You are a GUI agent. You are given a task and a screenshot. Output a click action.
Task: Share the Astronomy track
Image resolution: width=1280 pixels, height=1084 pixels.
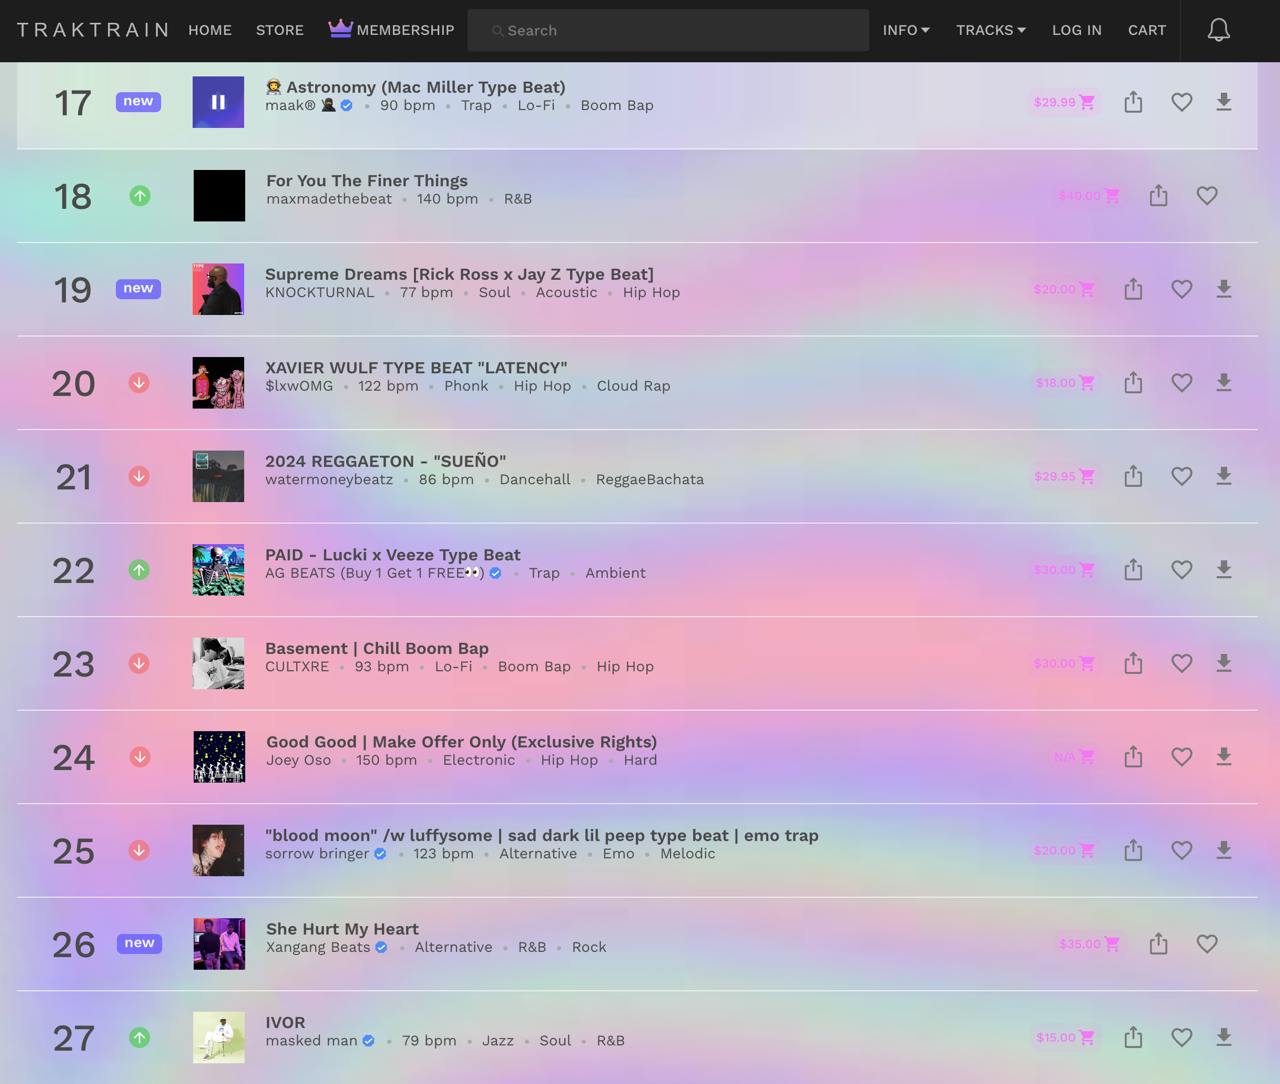pyautogui.click(x=1133, y=102)
